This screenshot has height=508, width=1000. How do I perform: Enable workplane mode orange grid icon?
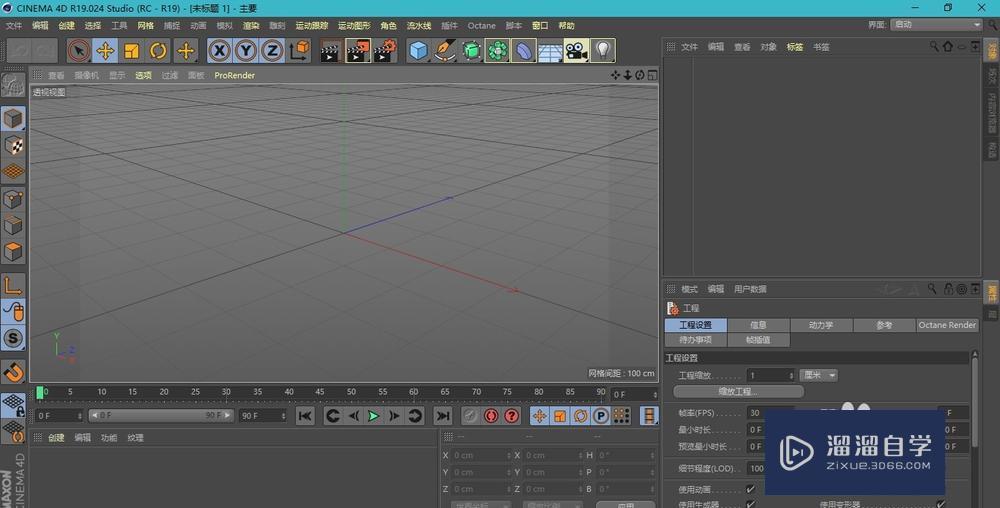[13, 171]
